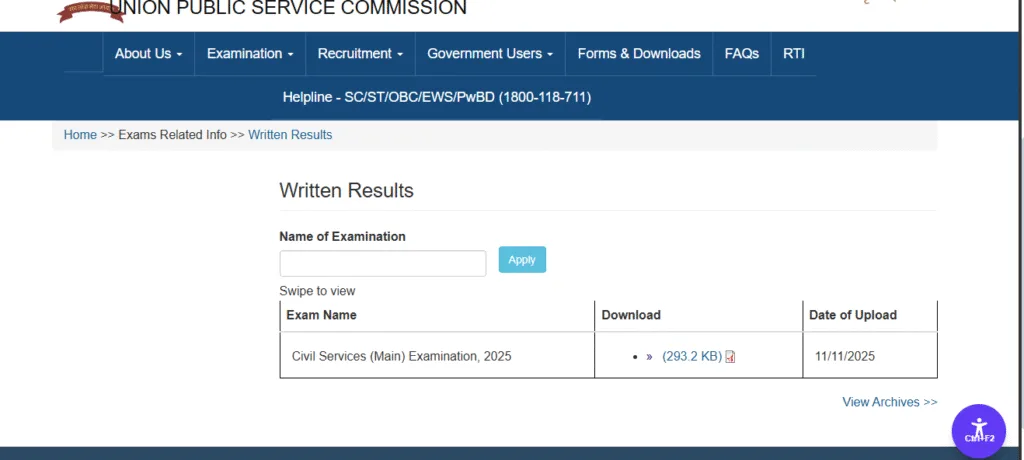Open the RTI menu item
Screen dimensions: 1024x460
(793, 54)
